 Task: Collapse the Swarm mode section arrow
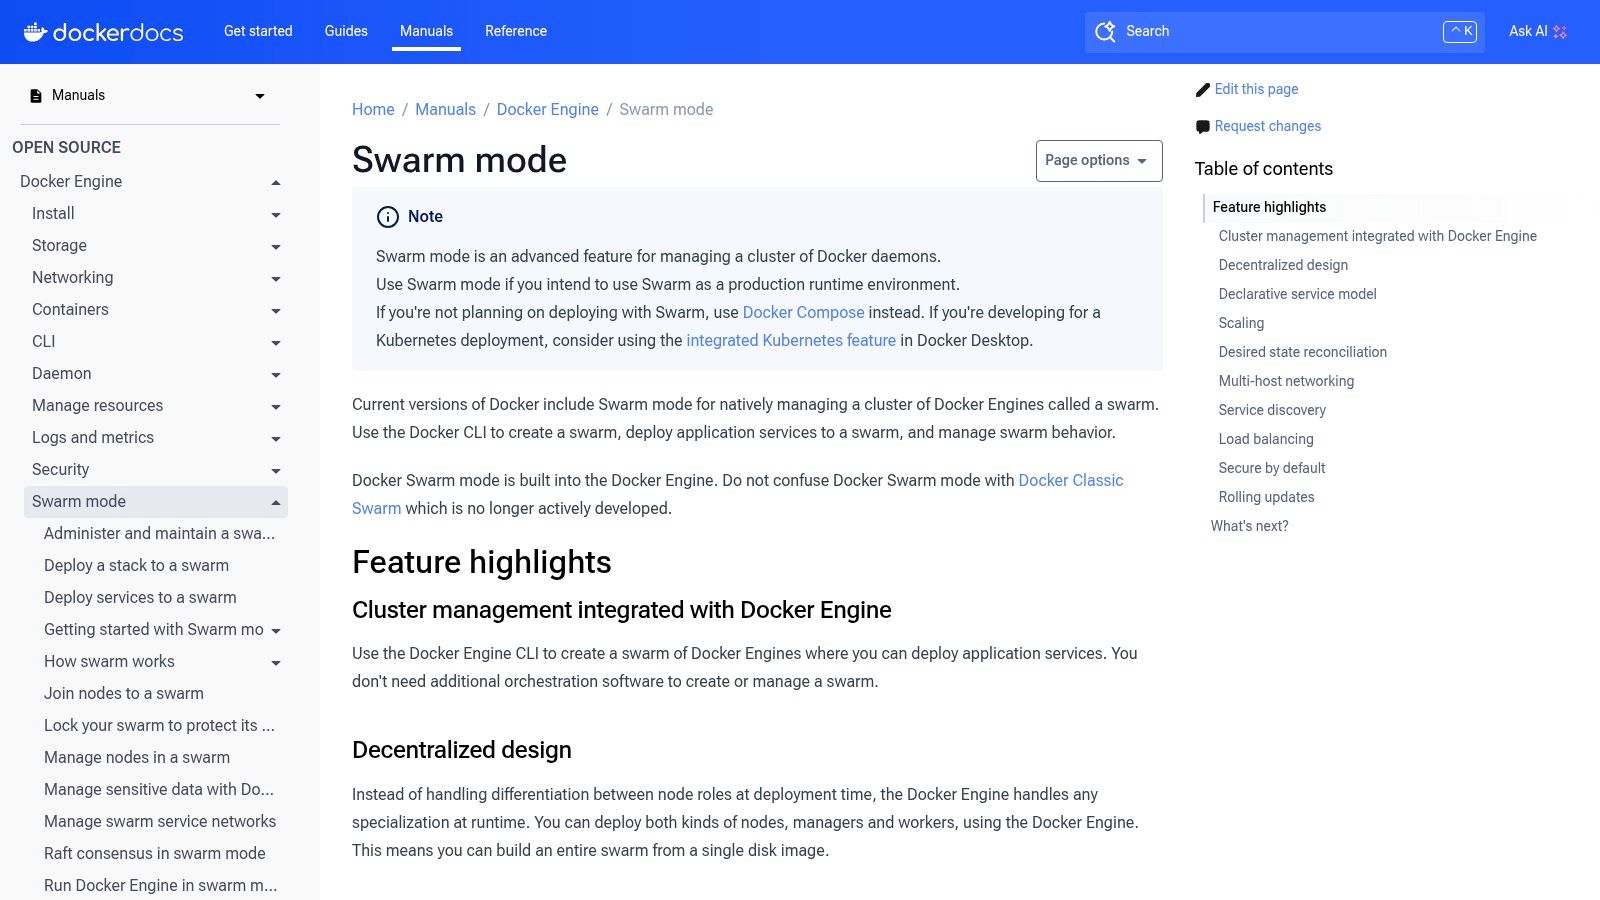pos(276,502)
